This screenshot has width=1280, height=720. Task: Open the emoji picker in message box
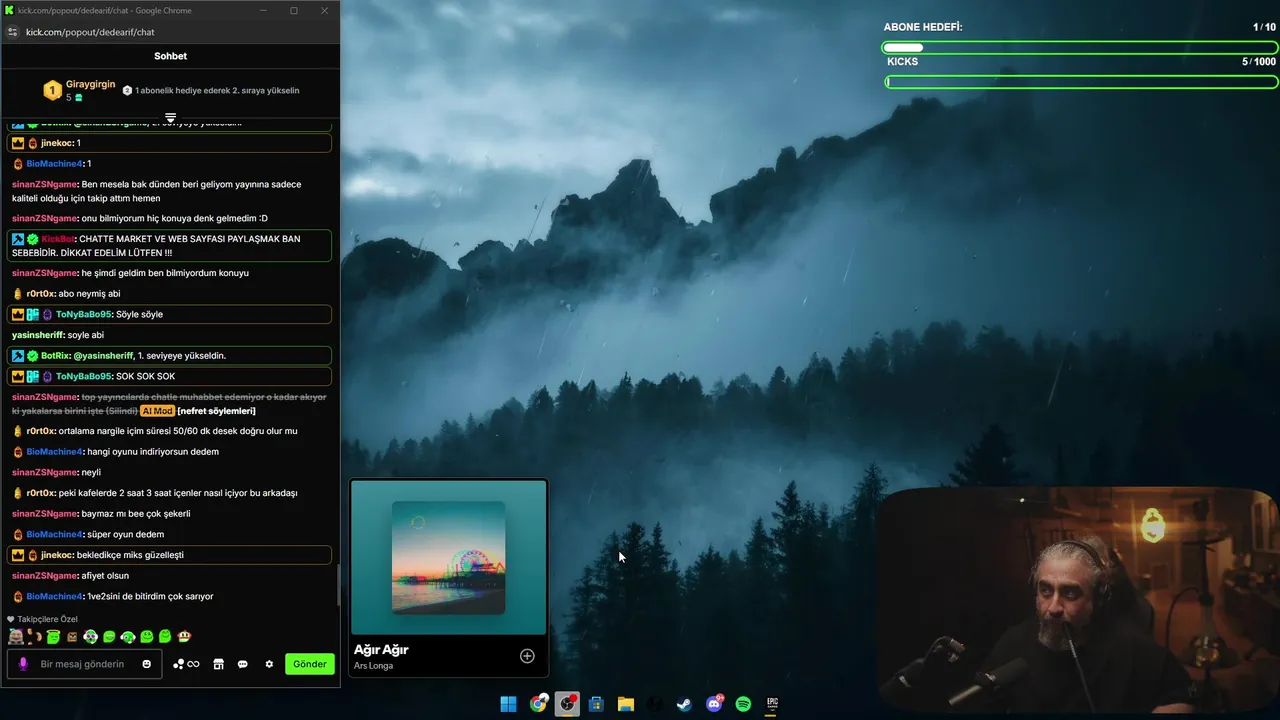(147, 664)
